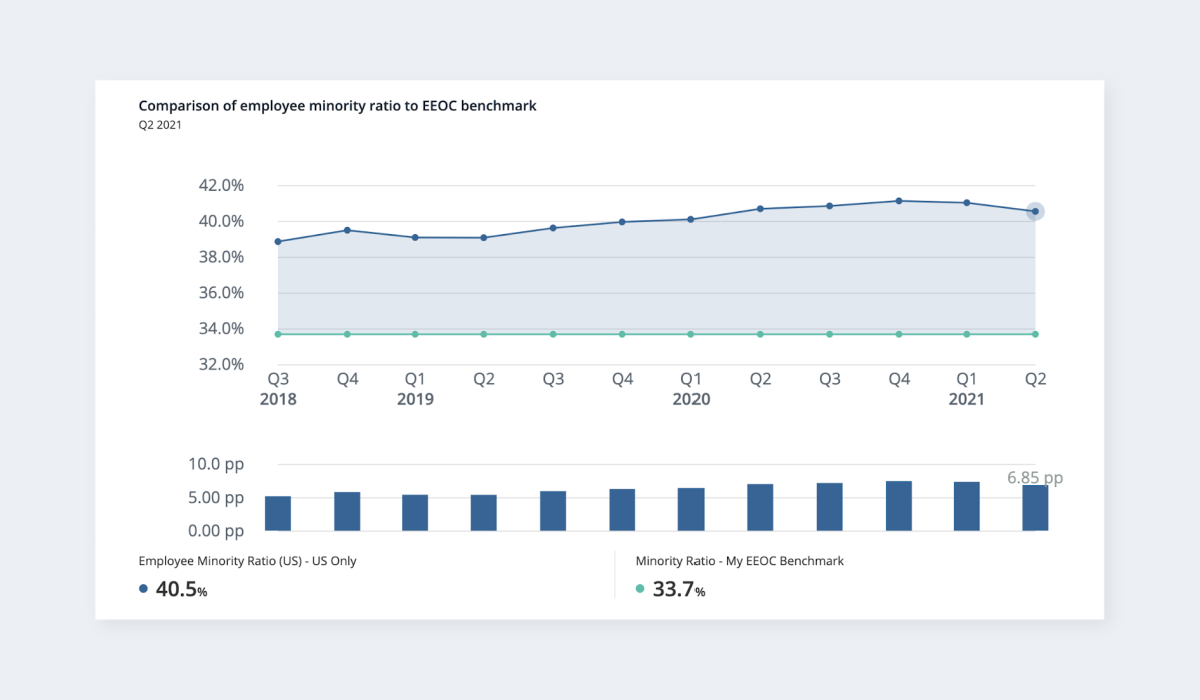Click the Q1 2020 difference bar
1200x700 pixels.
tap(691, 509)
